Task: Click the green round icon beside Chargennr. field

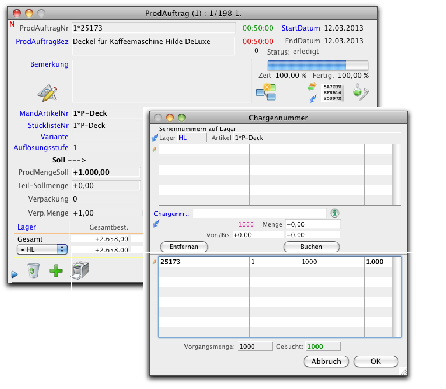Action: click(x=335, y=213)
